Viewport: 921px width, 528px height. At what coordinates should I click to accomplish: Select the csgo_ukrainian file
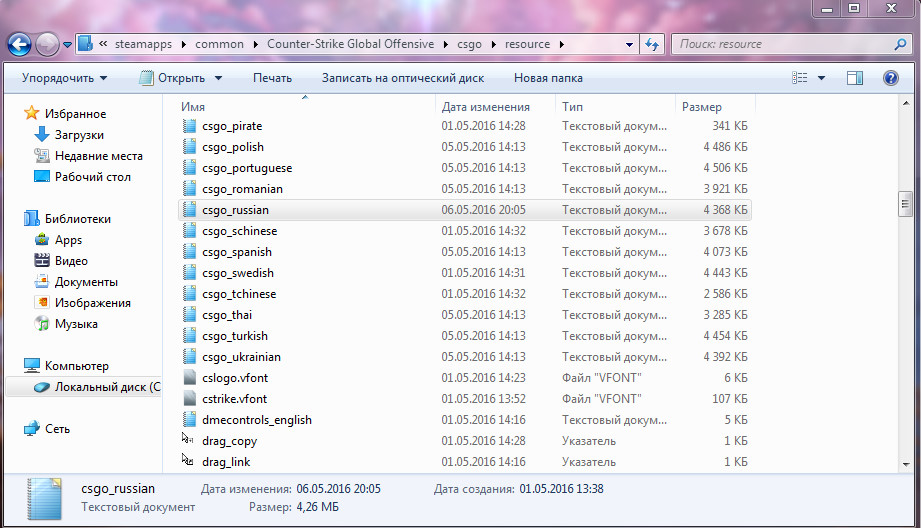pyautogui.click(x=241, y=357)
